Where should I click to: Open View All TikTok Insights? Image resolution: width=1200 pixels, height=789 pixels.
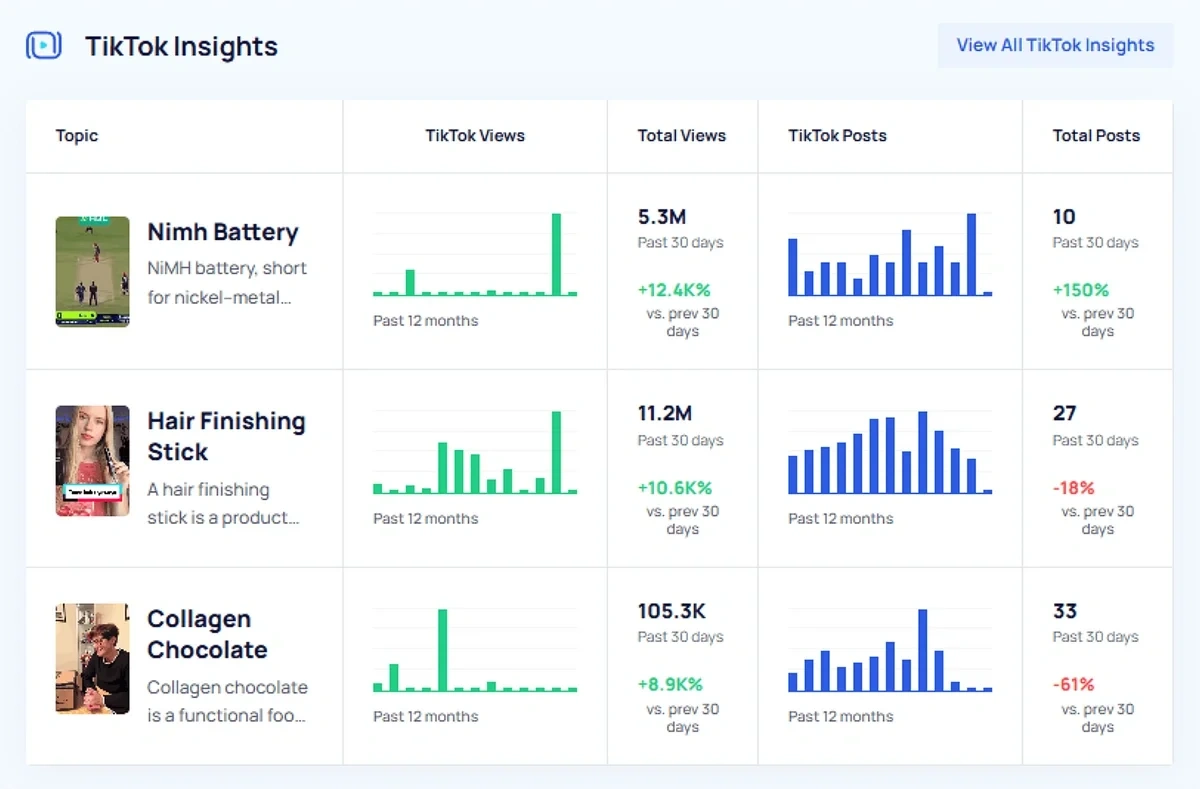[x=1054, y=45]
